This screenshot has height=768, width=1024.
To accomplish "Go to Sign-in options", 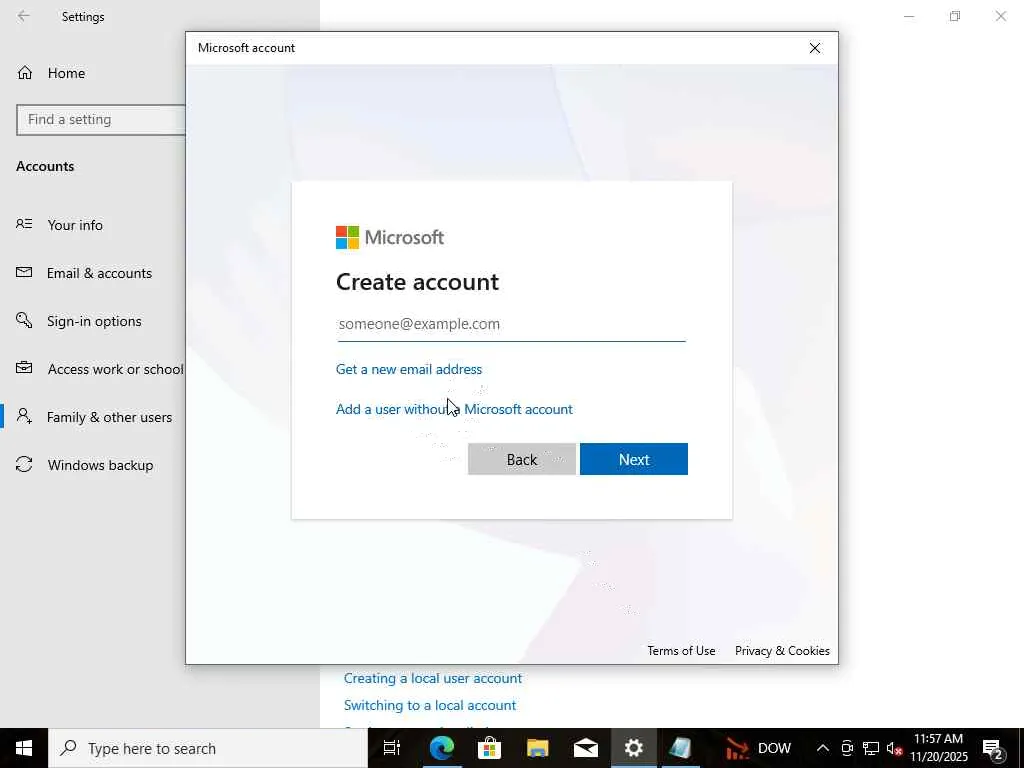I will point(93,321).
